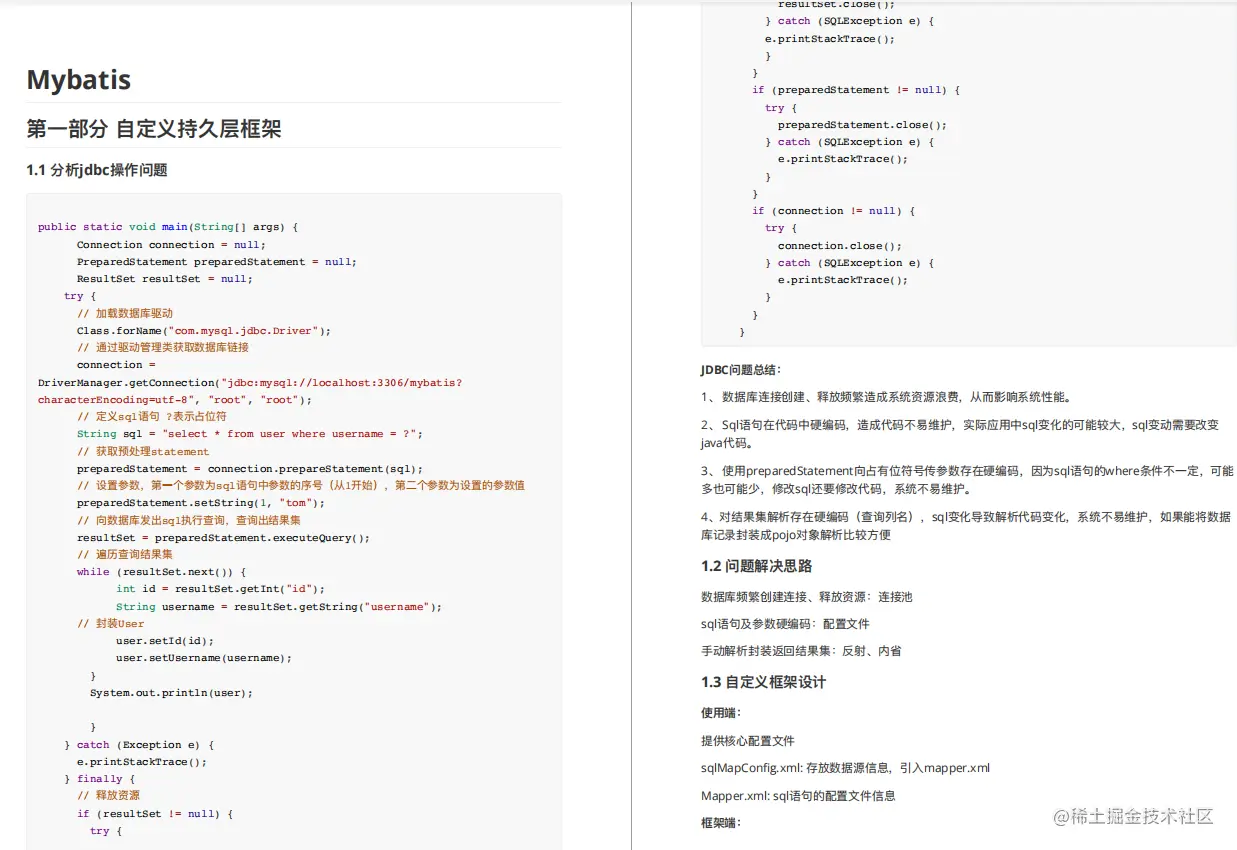Screen dimensions: 1237x850
Task: Click the '} finally {' line
Action: tap(100, 779)
